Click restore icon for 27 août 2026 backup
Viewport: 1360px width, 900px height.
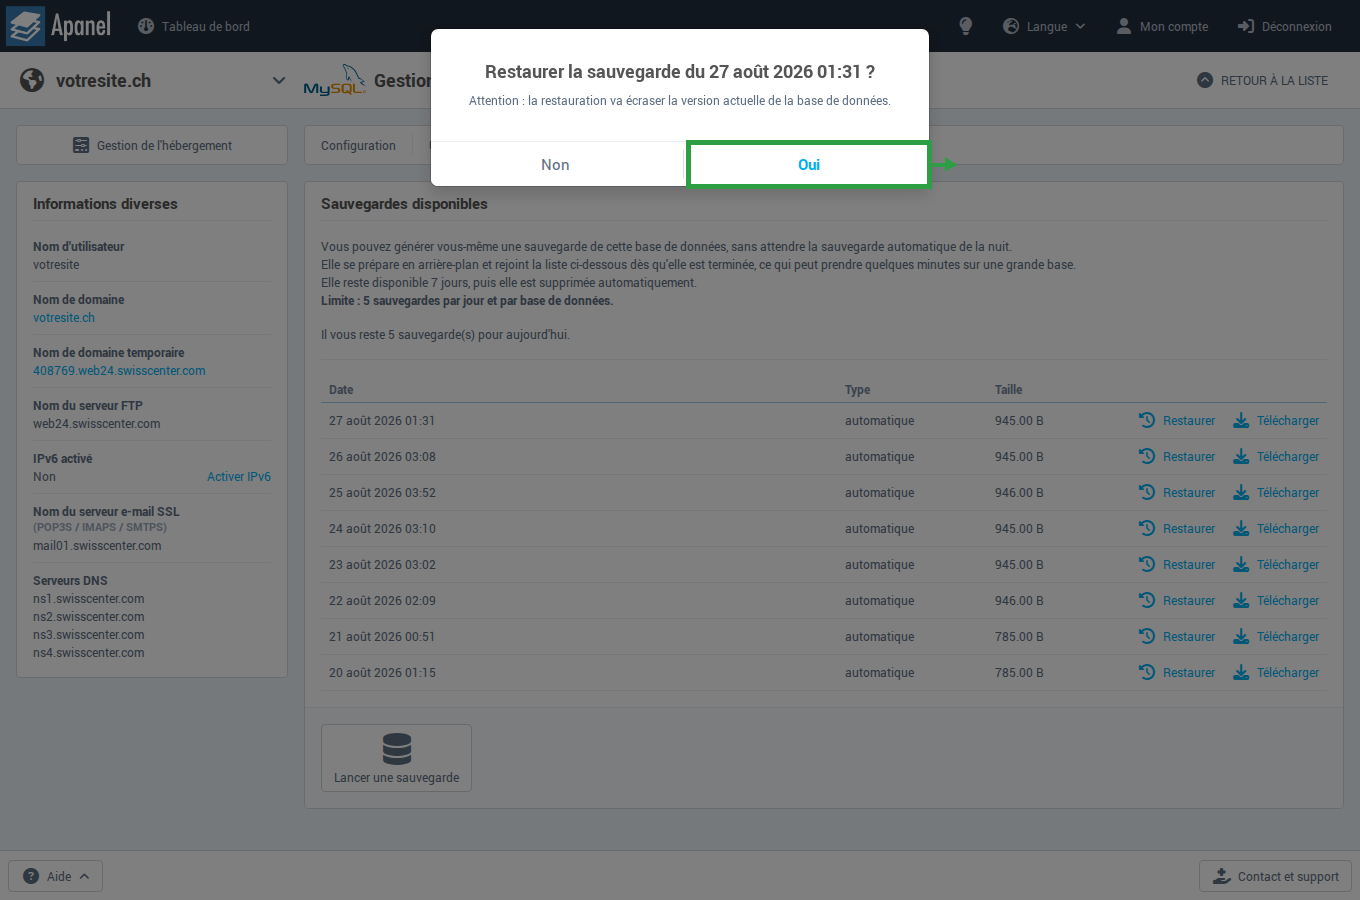point(1147,420)
